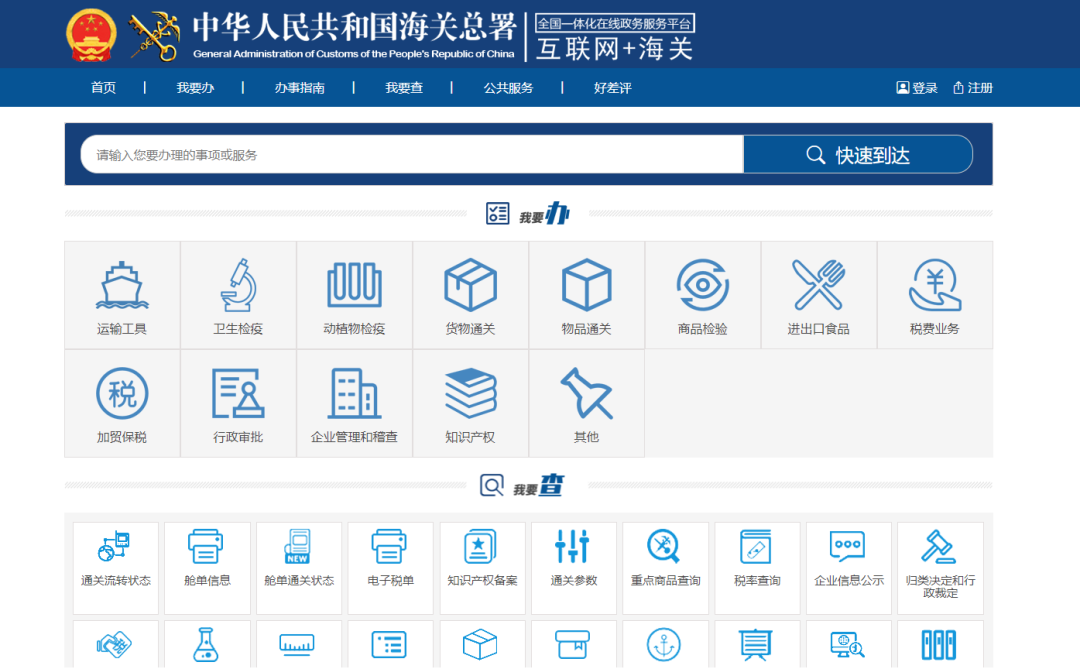
Task: Click the anchor icon in the bottom row
Action: [664, 645]
